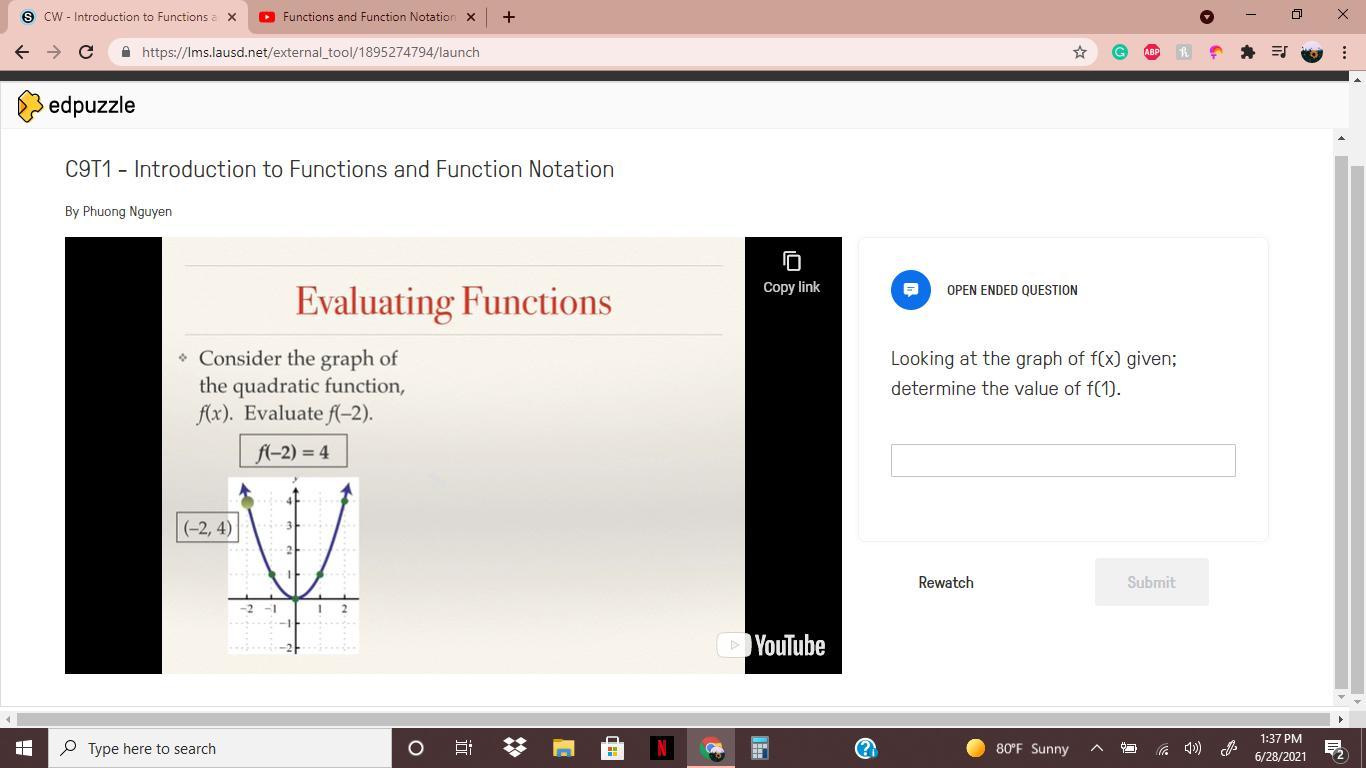
Task: Open the Grammarly extension icon
Action: tap(1120, 52)
